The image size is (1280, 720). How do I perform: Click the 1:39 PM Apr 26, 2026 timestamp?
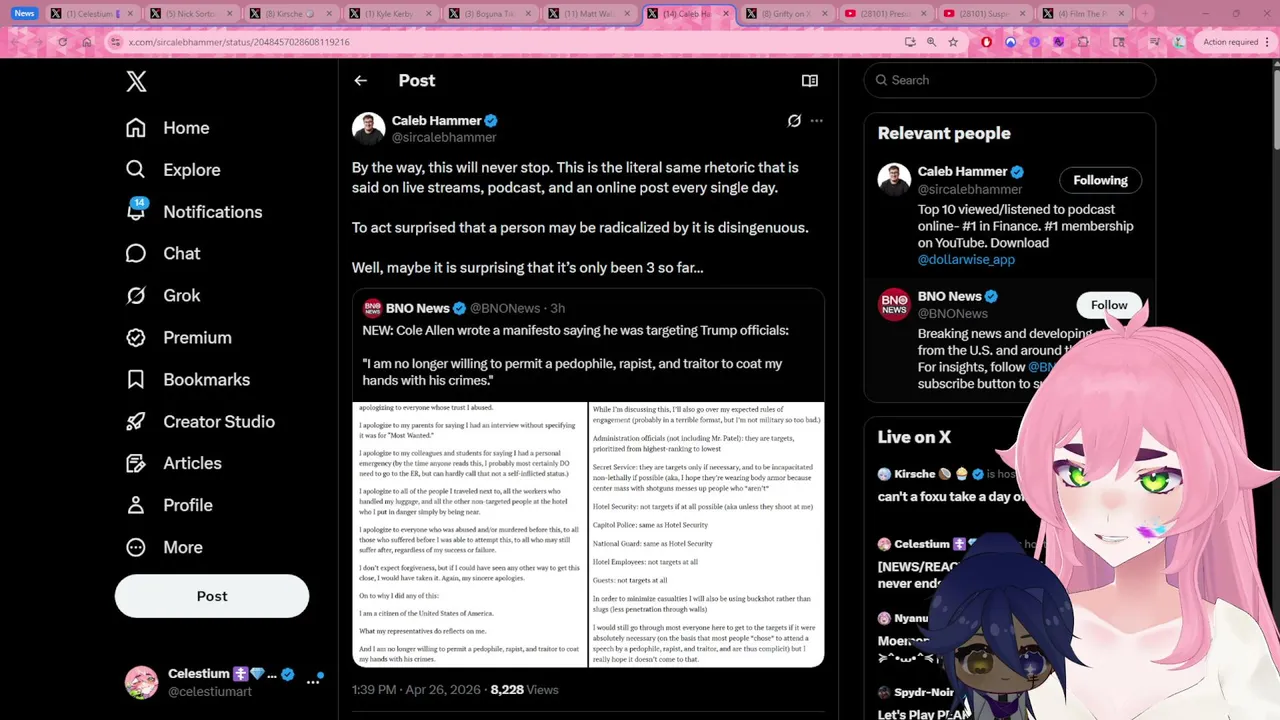point(414,690)
